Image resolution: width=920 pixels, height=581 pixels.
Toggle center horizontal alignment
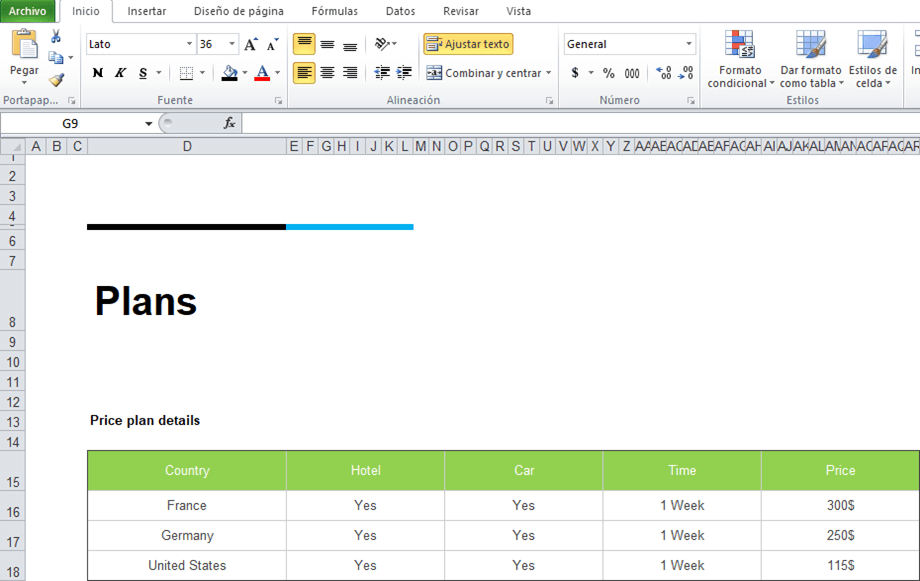327,73
